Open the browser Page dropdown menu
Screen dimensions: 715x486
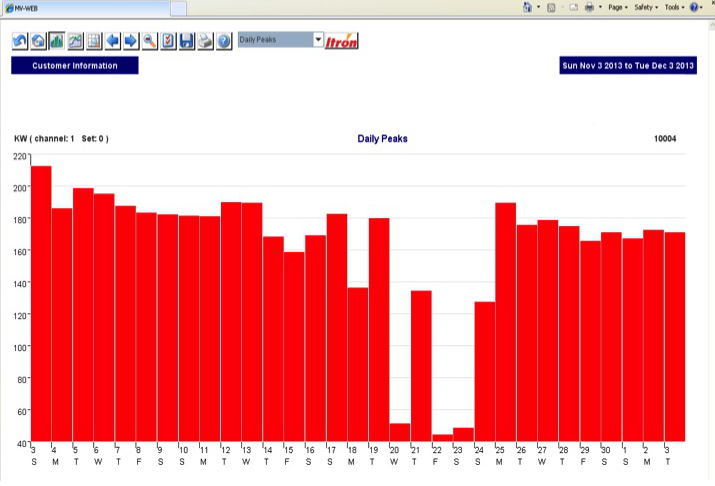point(617,7)
